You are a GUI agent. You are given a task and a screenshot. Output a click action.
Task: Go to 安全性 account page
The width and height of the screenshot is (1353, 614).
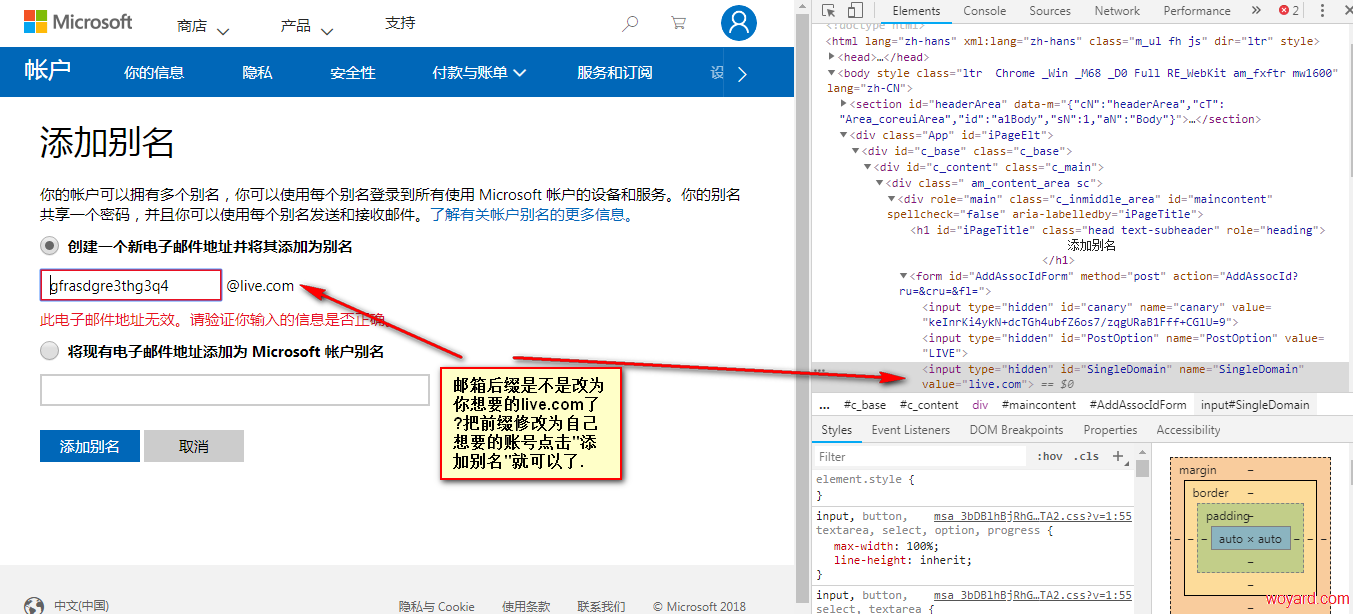(353, 72)
